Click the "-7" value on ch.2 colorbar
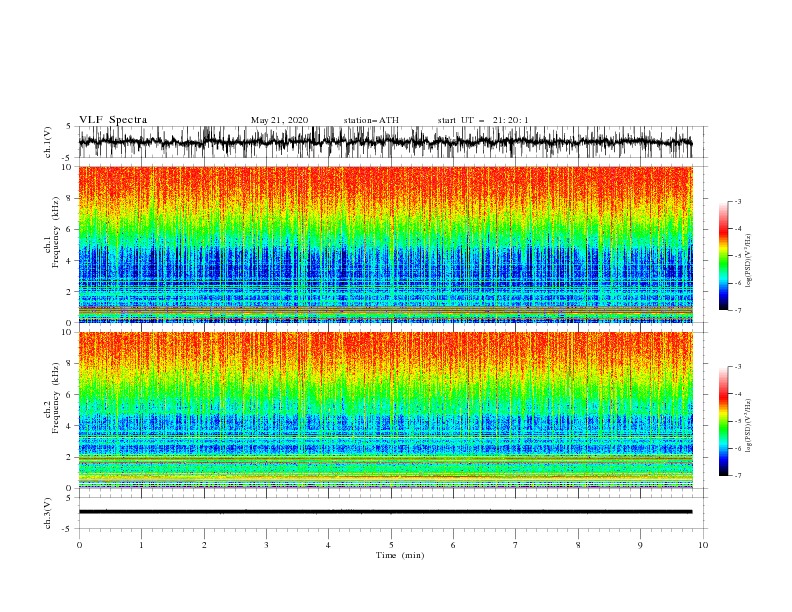 tap(738, 475)
